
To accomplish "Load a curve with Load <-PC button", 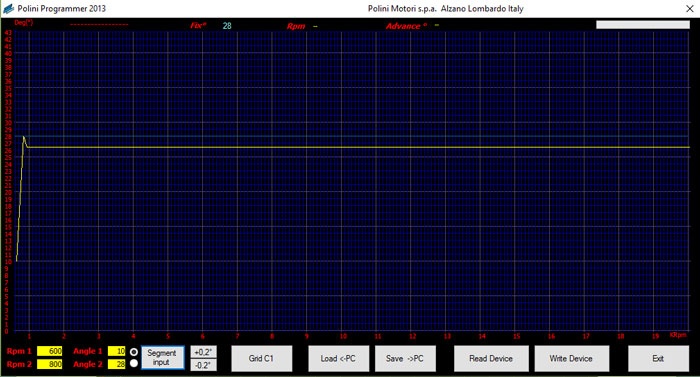I will click(x=338, y=358).
